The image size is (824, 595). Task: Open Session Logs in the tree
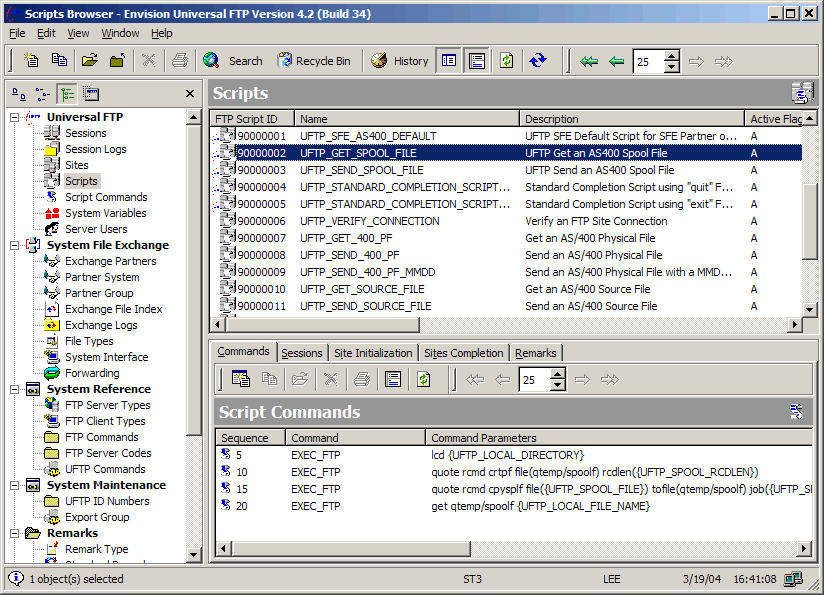click(x=95, y=149)
